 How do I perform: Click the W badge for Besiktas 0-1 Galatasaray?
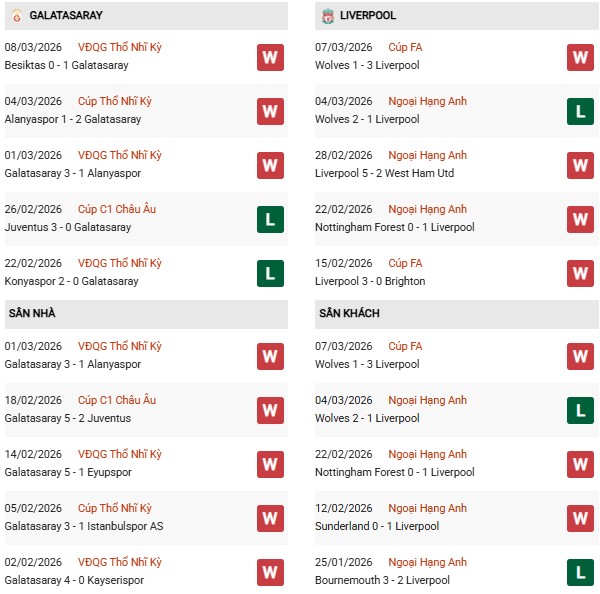click(270, 57)
